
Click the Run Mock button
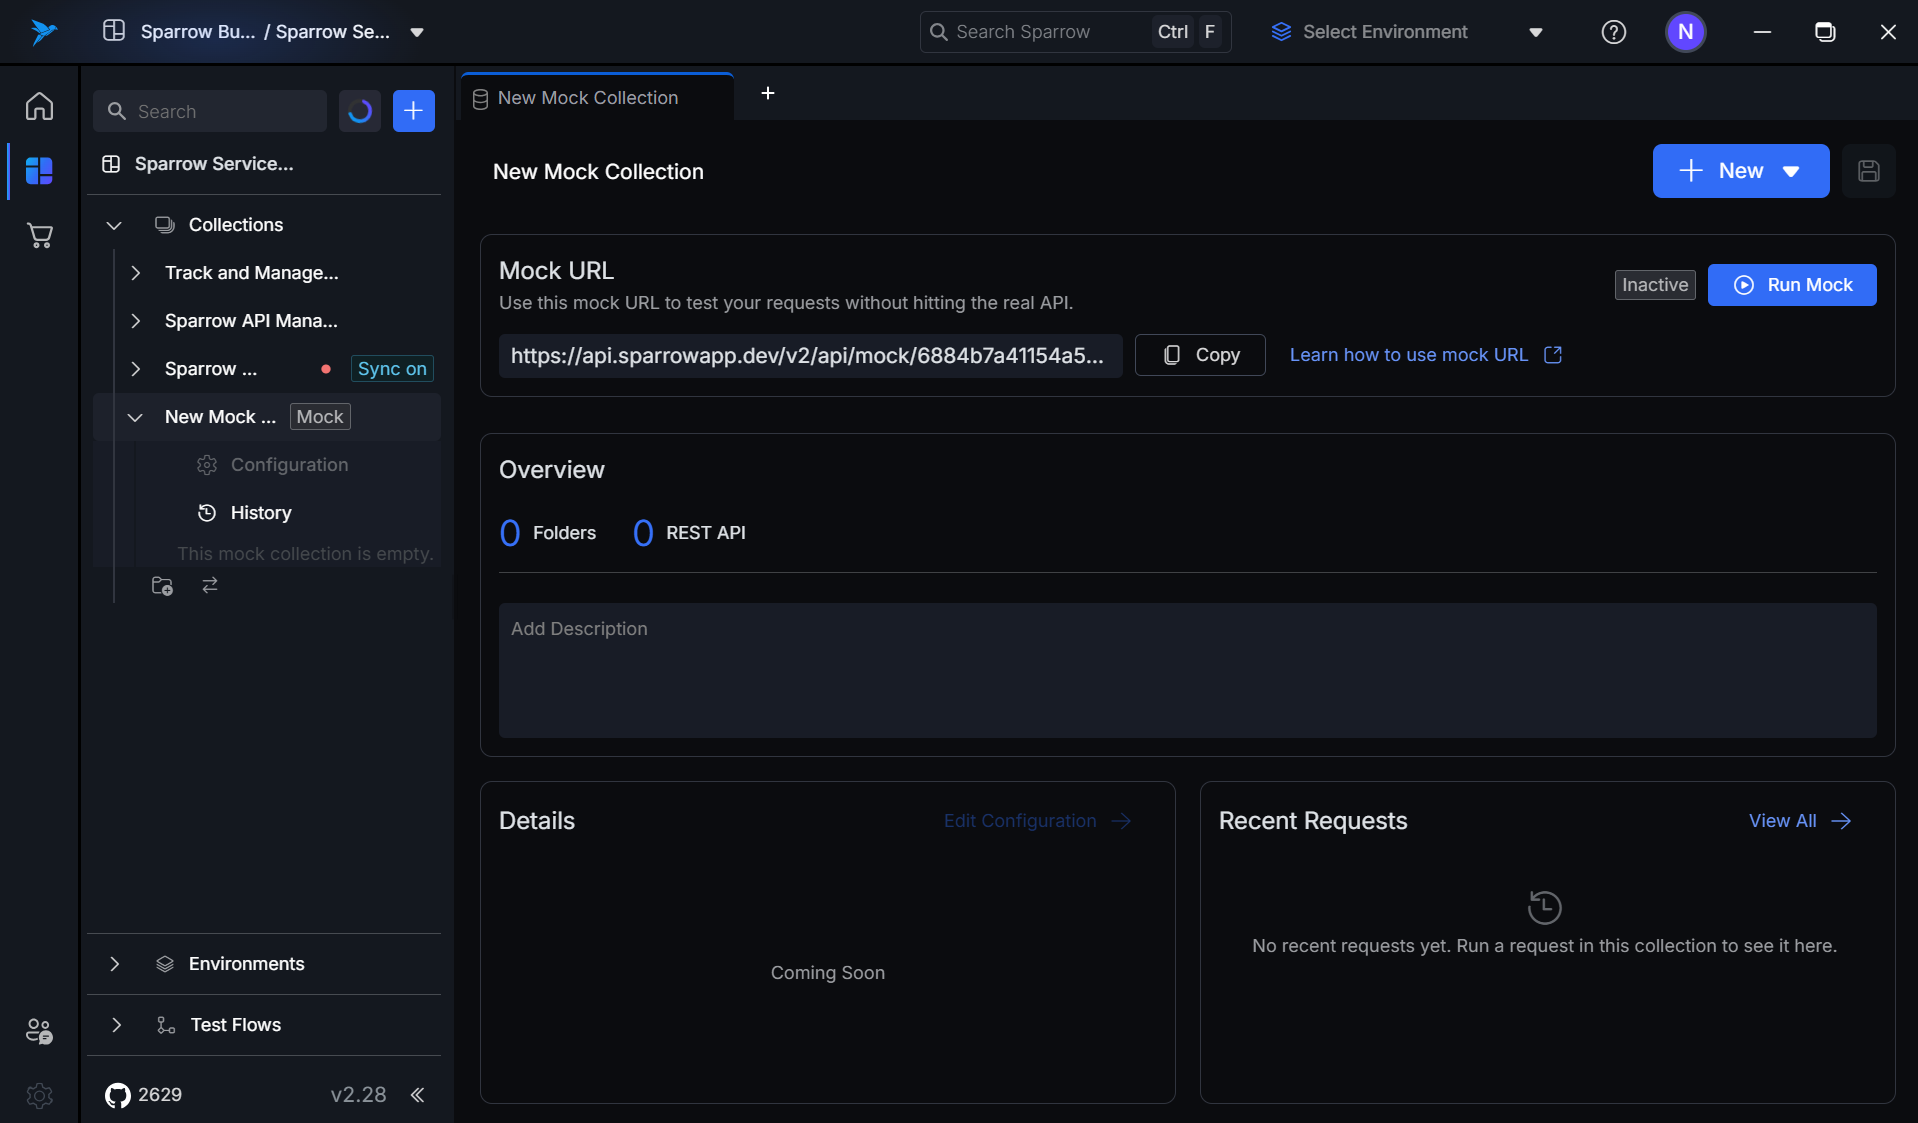pos(1791,285)
